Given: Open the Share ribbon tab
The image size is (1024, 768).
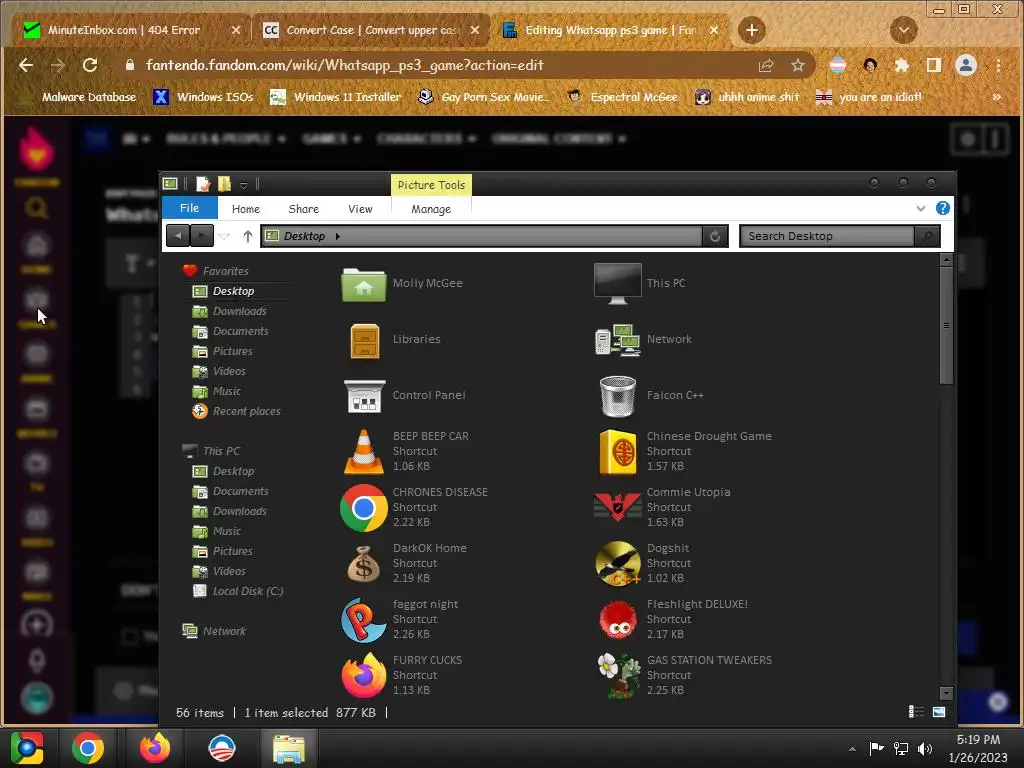Looking at the screenshot, I should 304,209.
